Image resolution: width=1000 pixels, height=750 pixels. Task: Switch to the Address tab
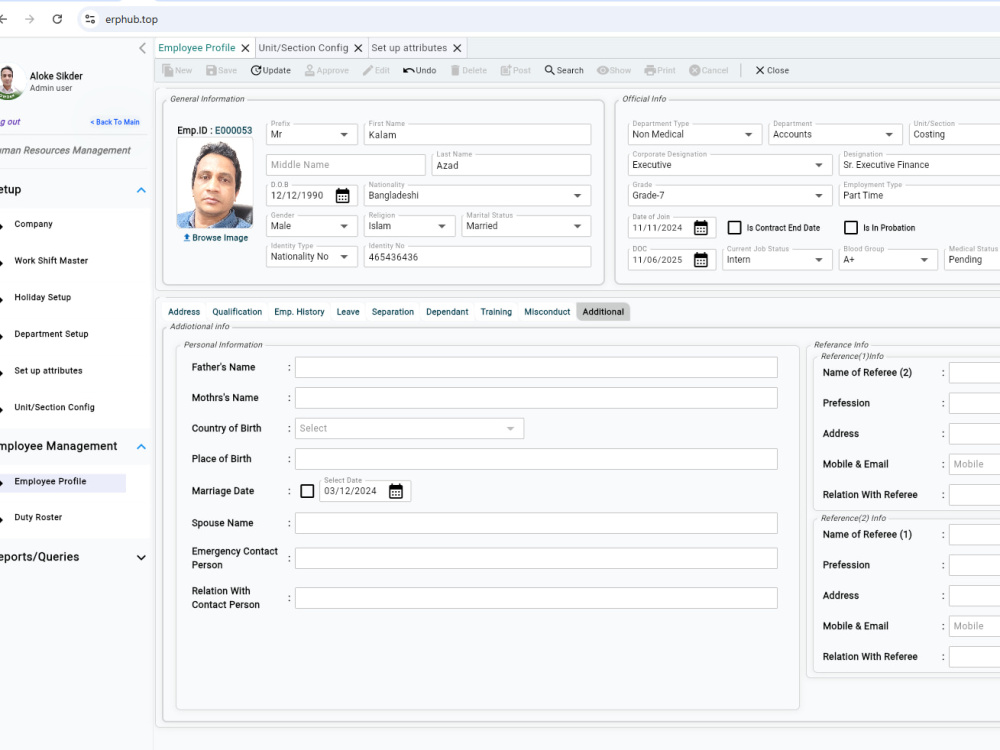(x=184, y=312)
